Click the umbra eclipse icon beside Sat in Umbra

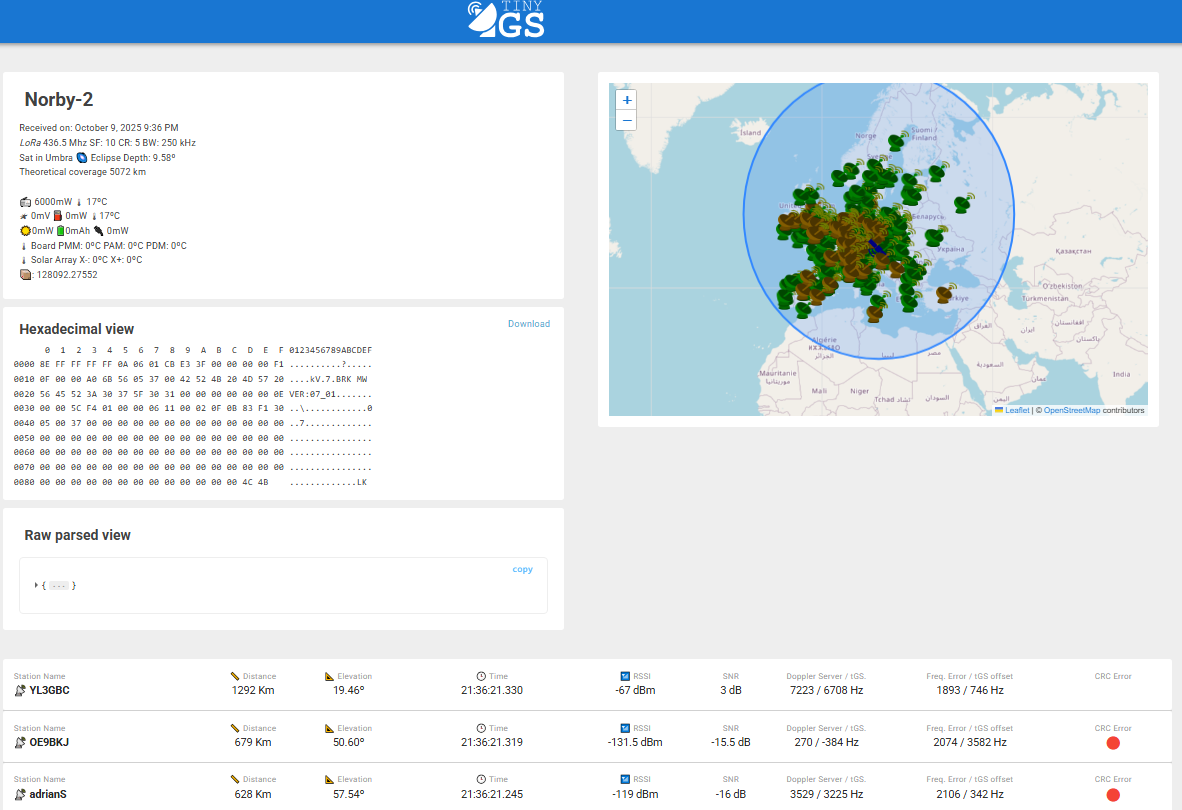(x=82, y=158)
